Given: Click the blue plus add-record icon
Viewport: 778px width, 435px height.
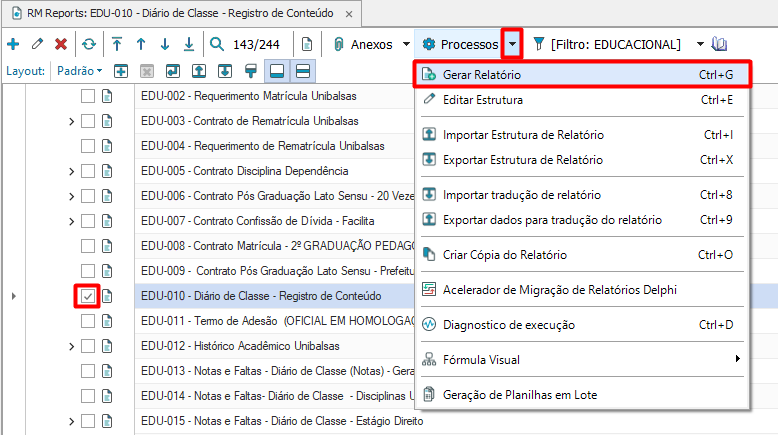Looking at the screenshot, I should [13, 44].
